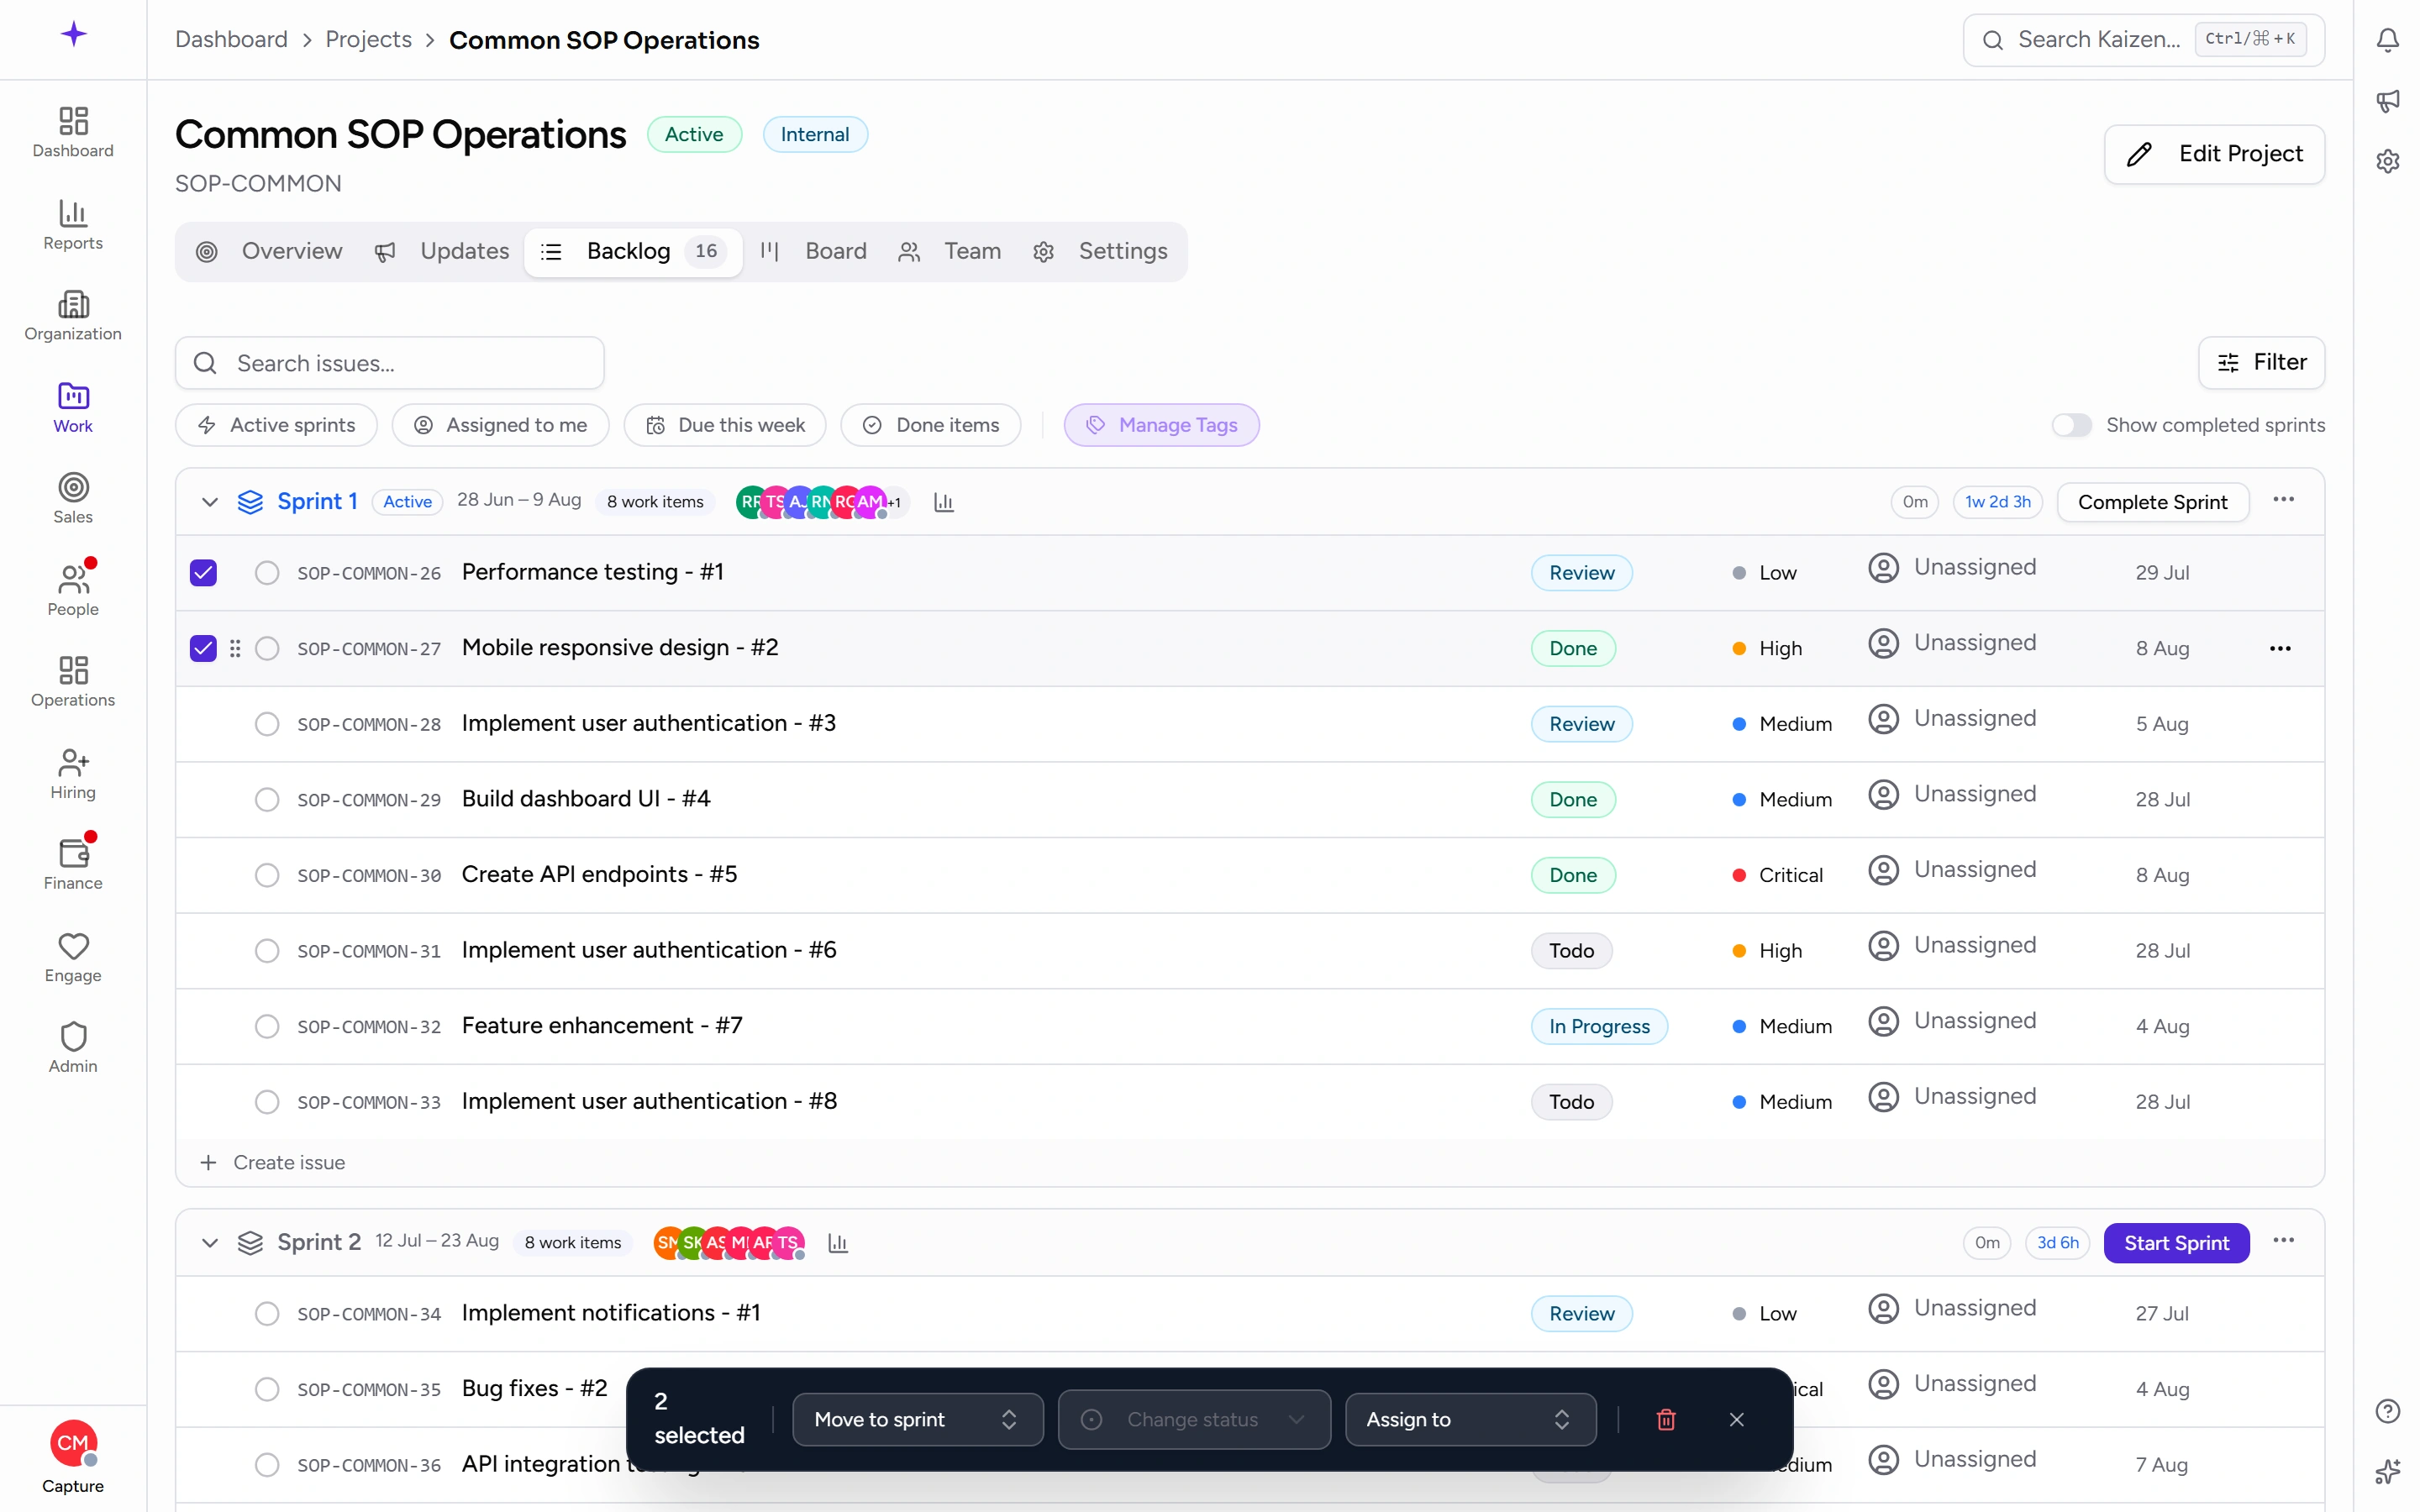Click the Search issues field

coord(389,363)
